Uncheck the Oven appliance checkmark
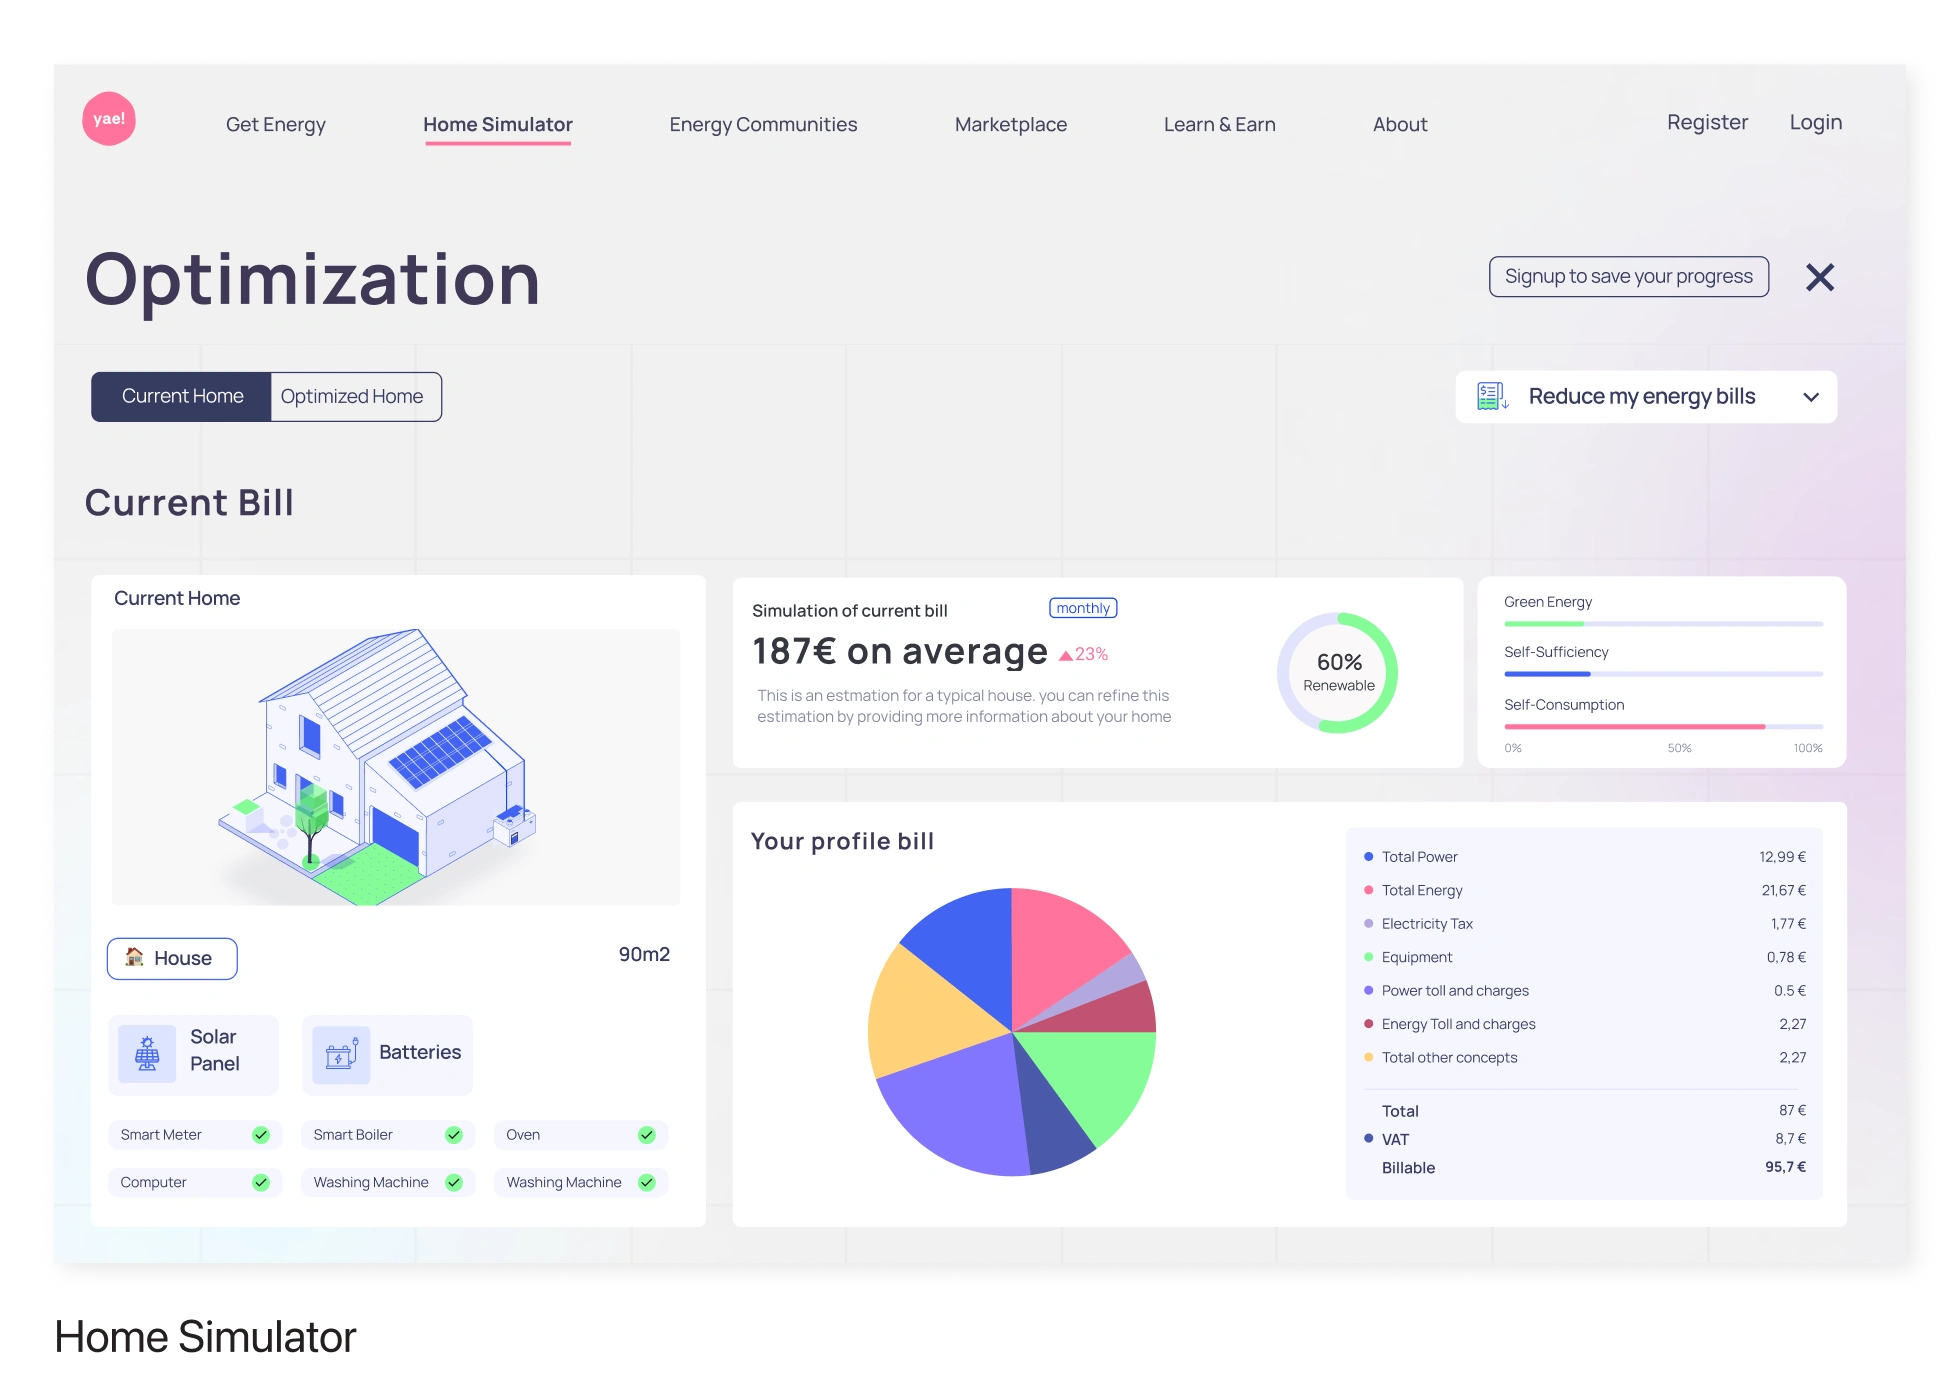Screen dimensions: 1958x1400 (647, 1135)
